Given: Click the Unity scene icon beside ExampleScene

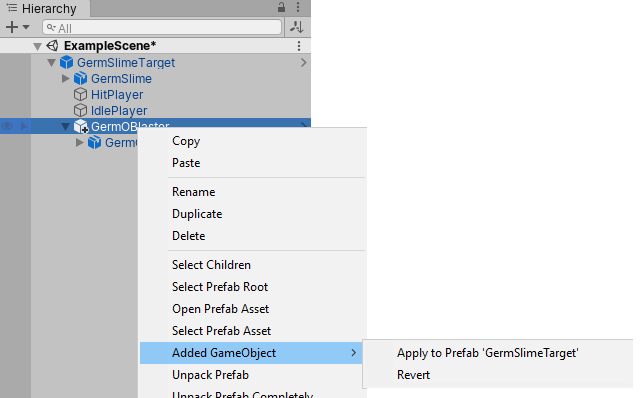Looking at the screenshot, I should 53,46.
